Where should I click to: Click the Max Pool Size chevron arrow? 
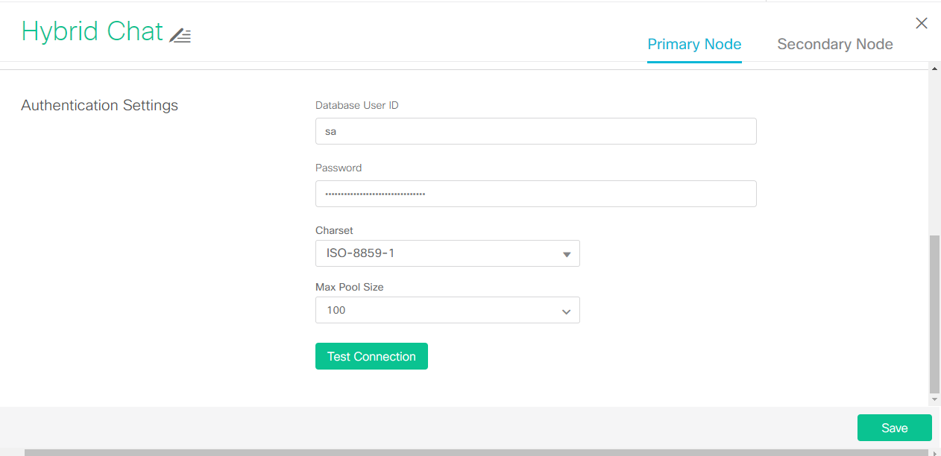[x=566, y=312]
